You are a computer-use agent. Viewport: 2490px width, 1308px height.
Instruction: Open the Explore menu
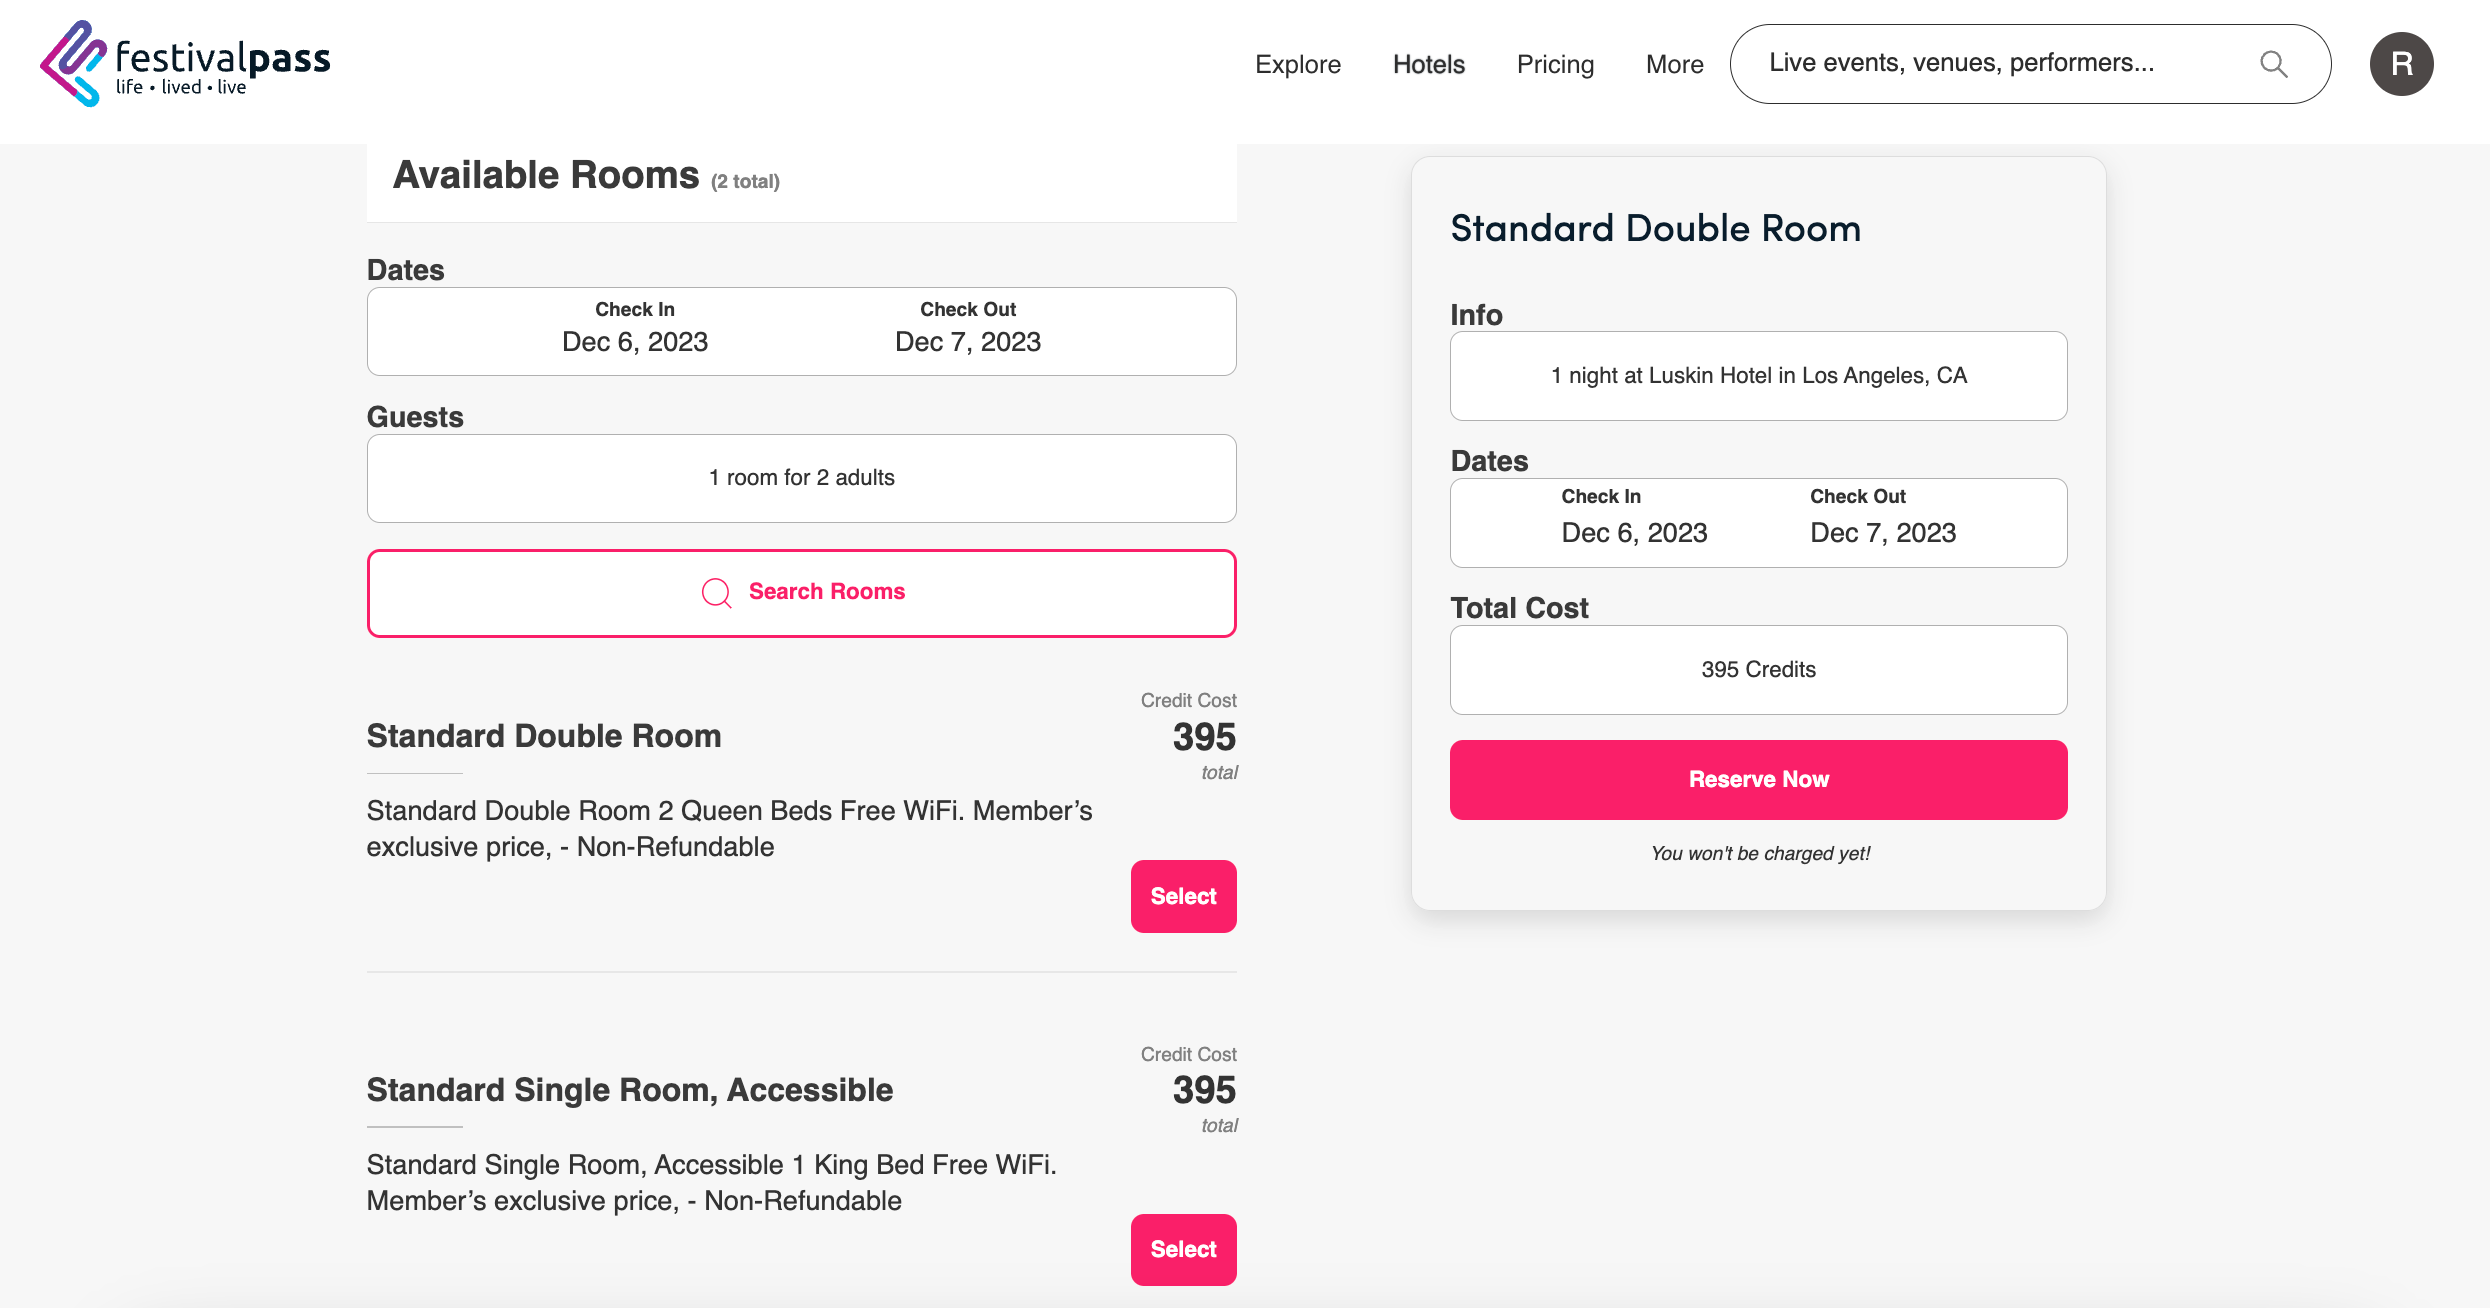(x=1297, y=64)
